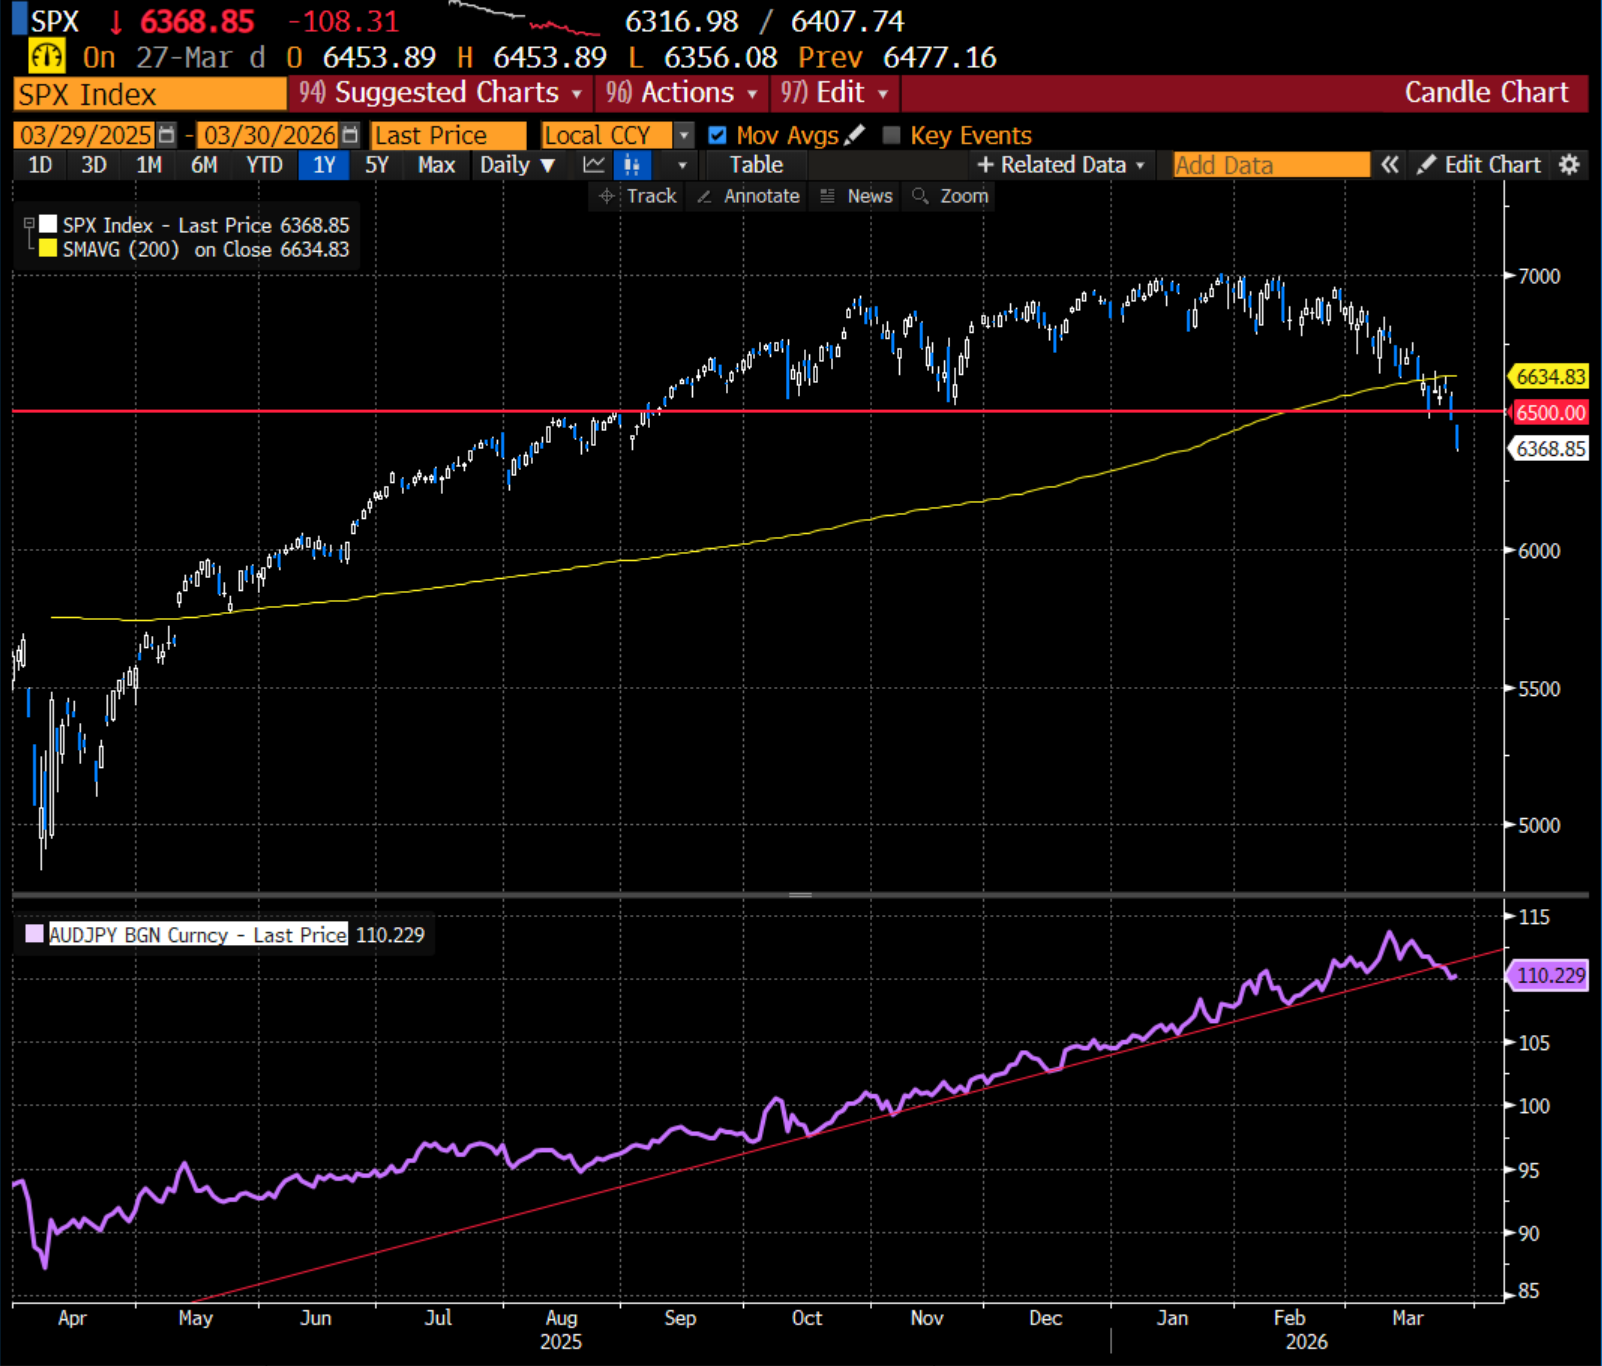Click AUDJPY BGN Curncy legend label
The width and height of the screenshot is (1602, 1366).
coord(198,935)
